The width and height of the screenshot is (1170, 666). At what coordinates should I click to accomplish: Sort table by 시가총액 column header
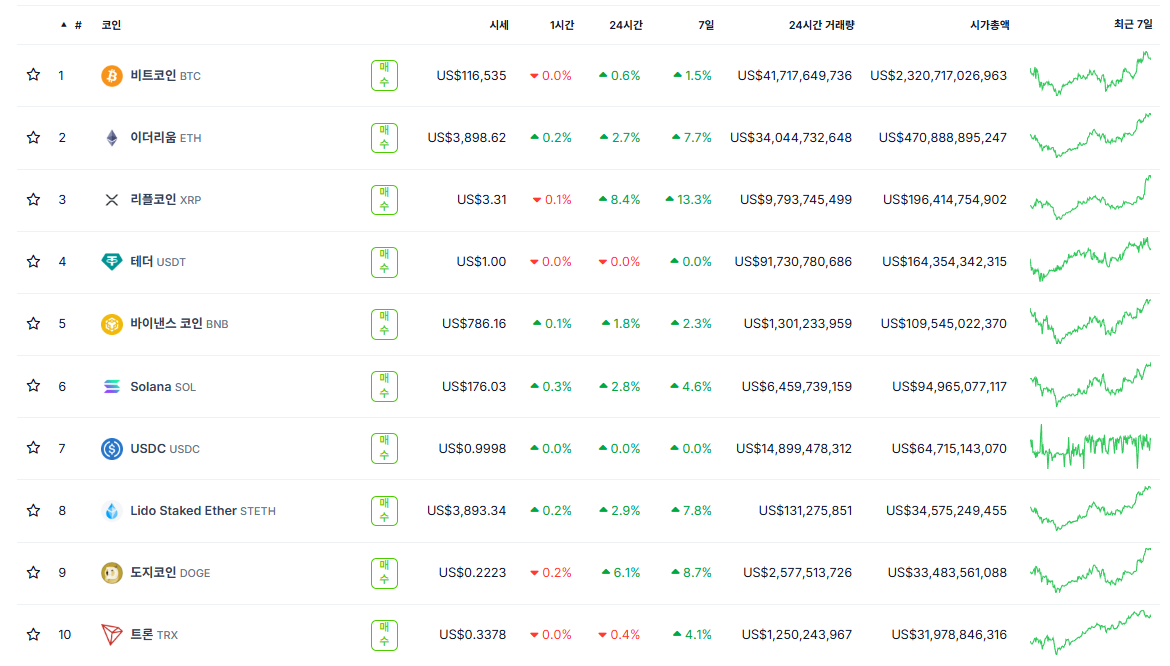[989, 25]
